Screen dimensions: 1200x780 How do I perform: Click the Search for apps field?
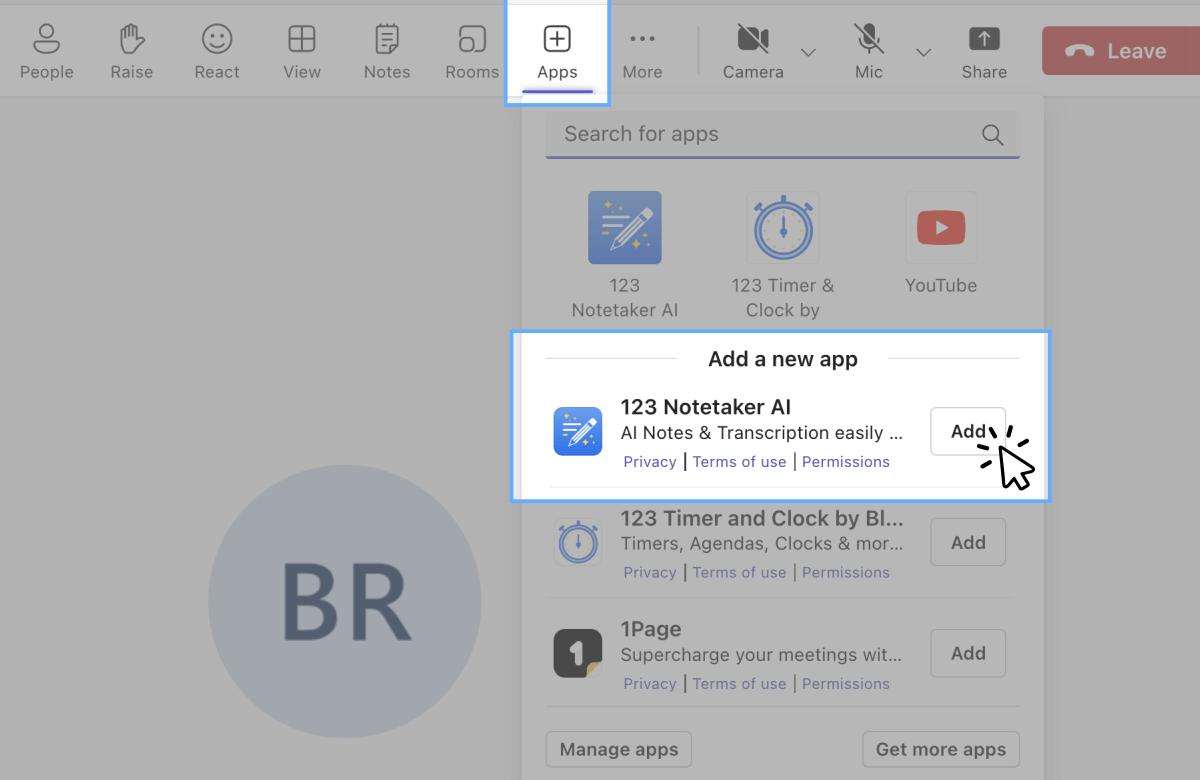tap(782, 134)
